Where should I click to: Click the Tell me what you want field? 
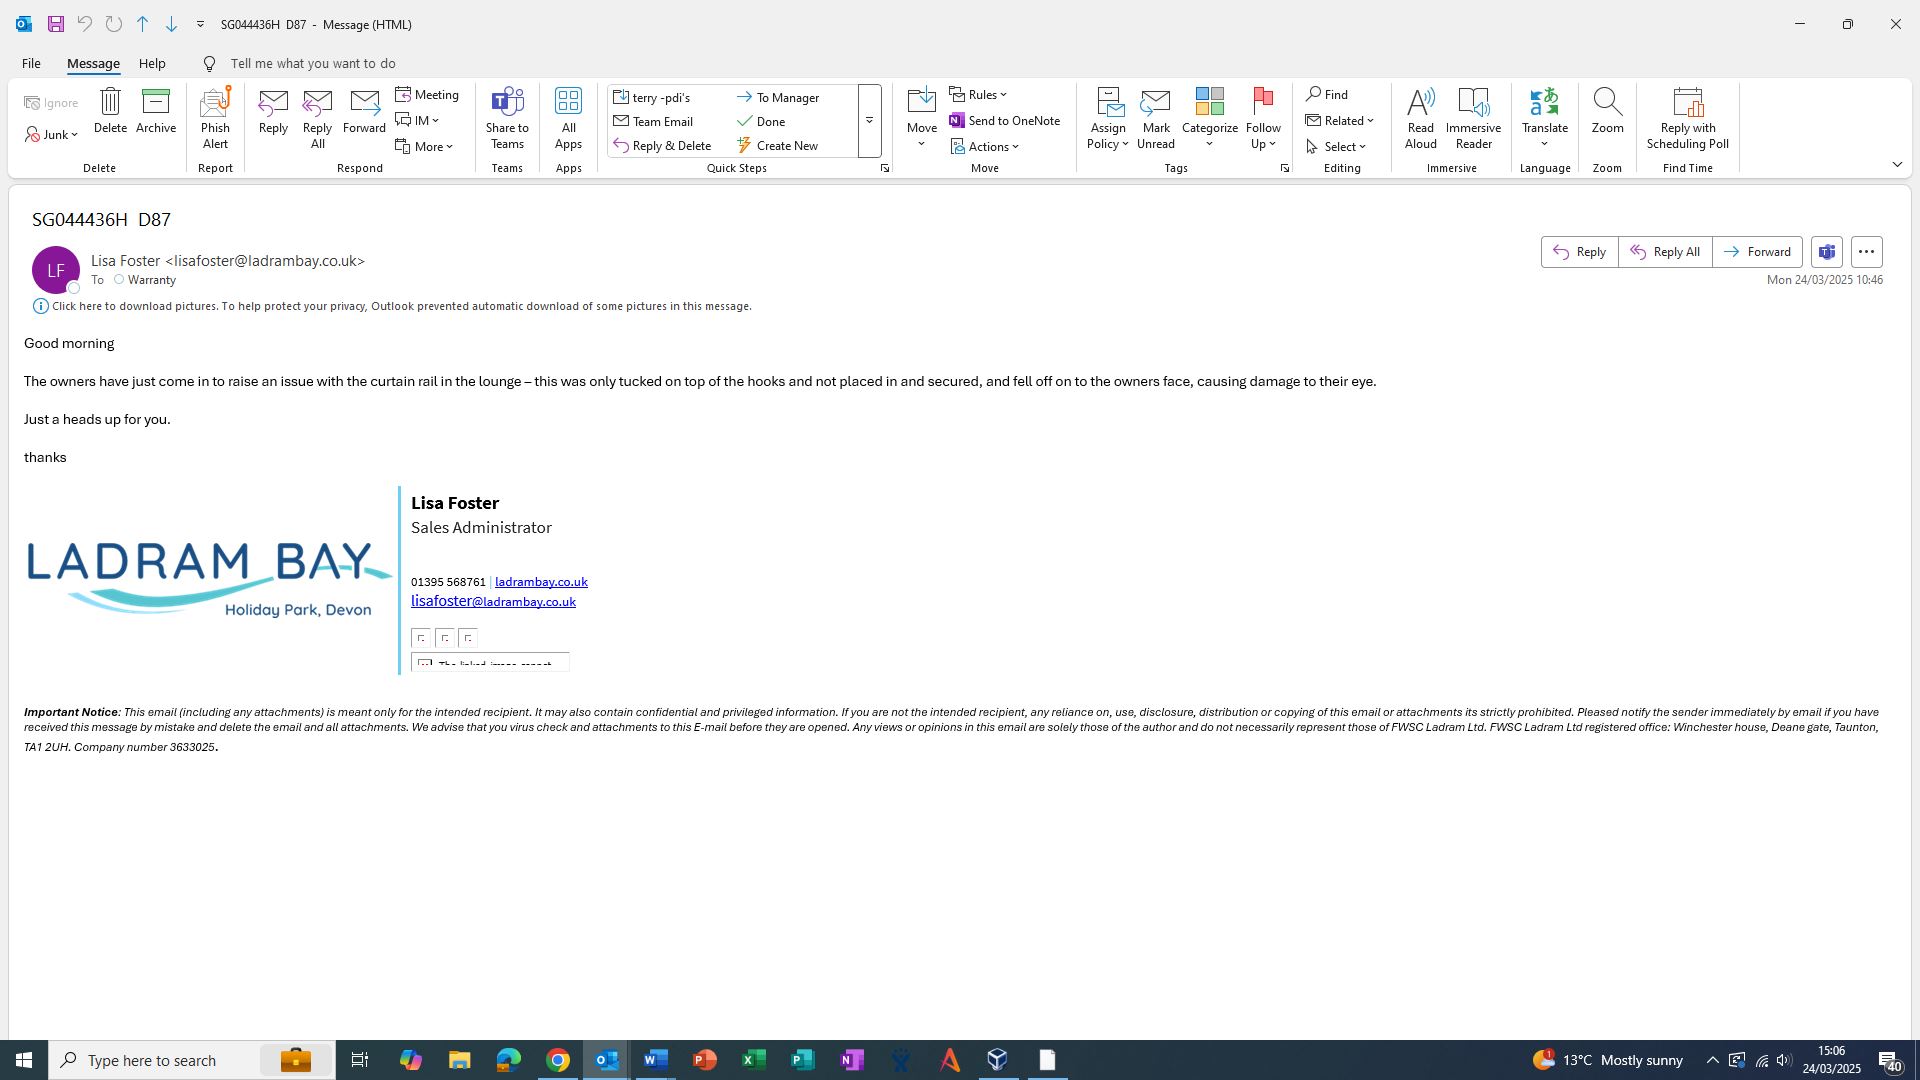pyautogui.click(x=312, y=64)
